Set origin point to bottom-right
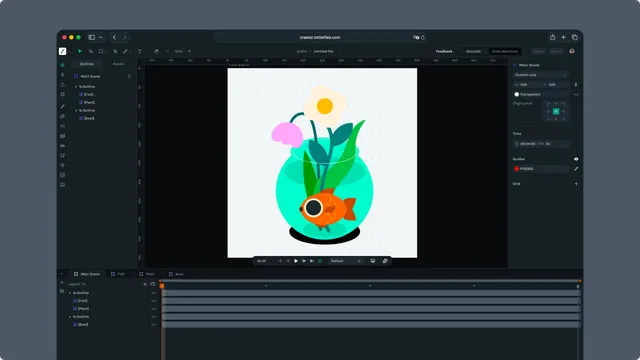 click(563, 118)
